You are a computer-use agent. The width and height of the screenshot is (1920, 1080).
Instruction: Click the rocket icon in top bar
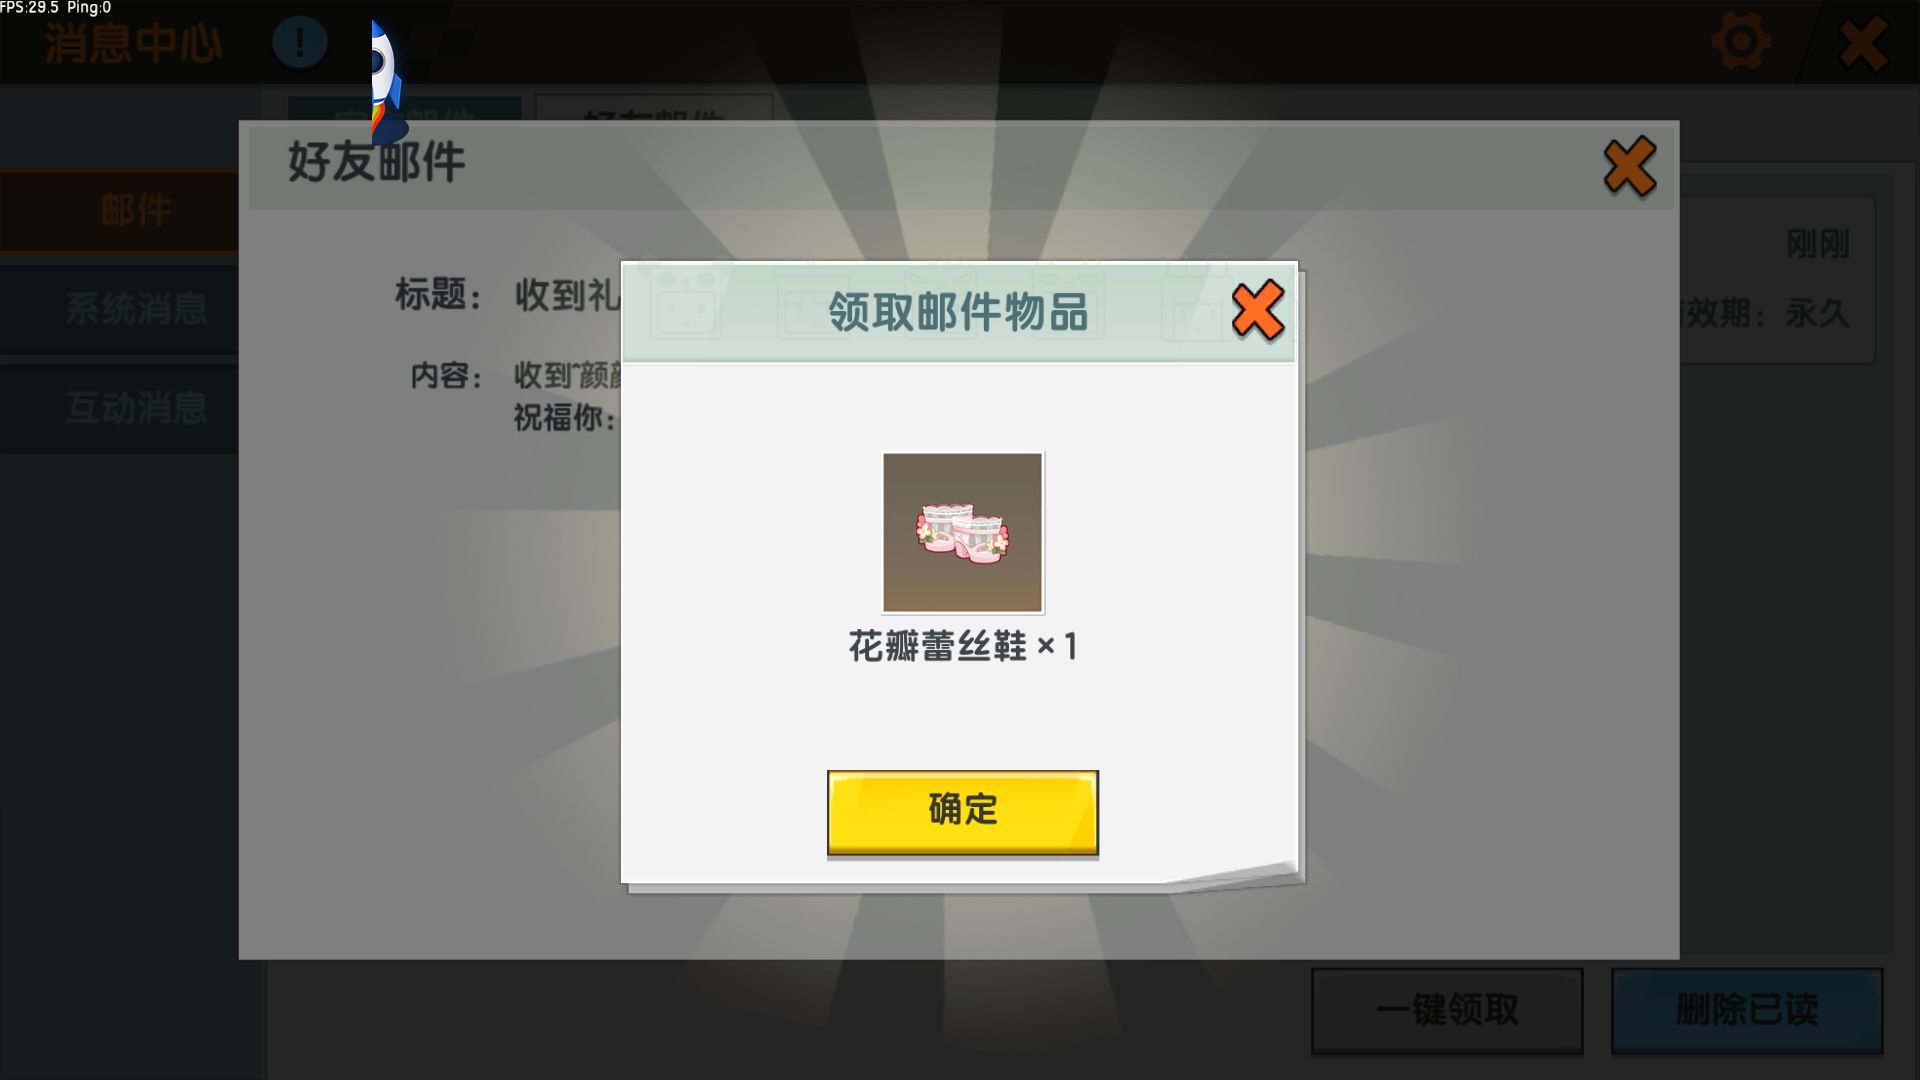click(388, 80)
